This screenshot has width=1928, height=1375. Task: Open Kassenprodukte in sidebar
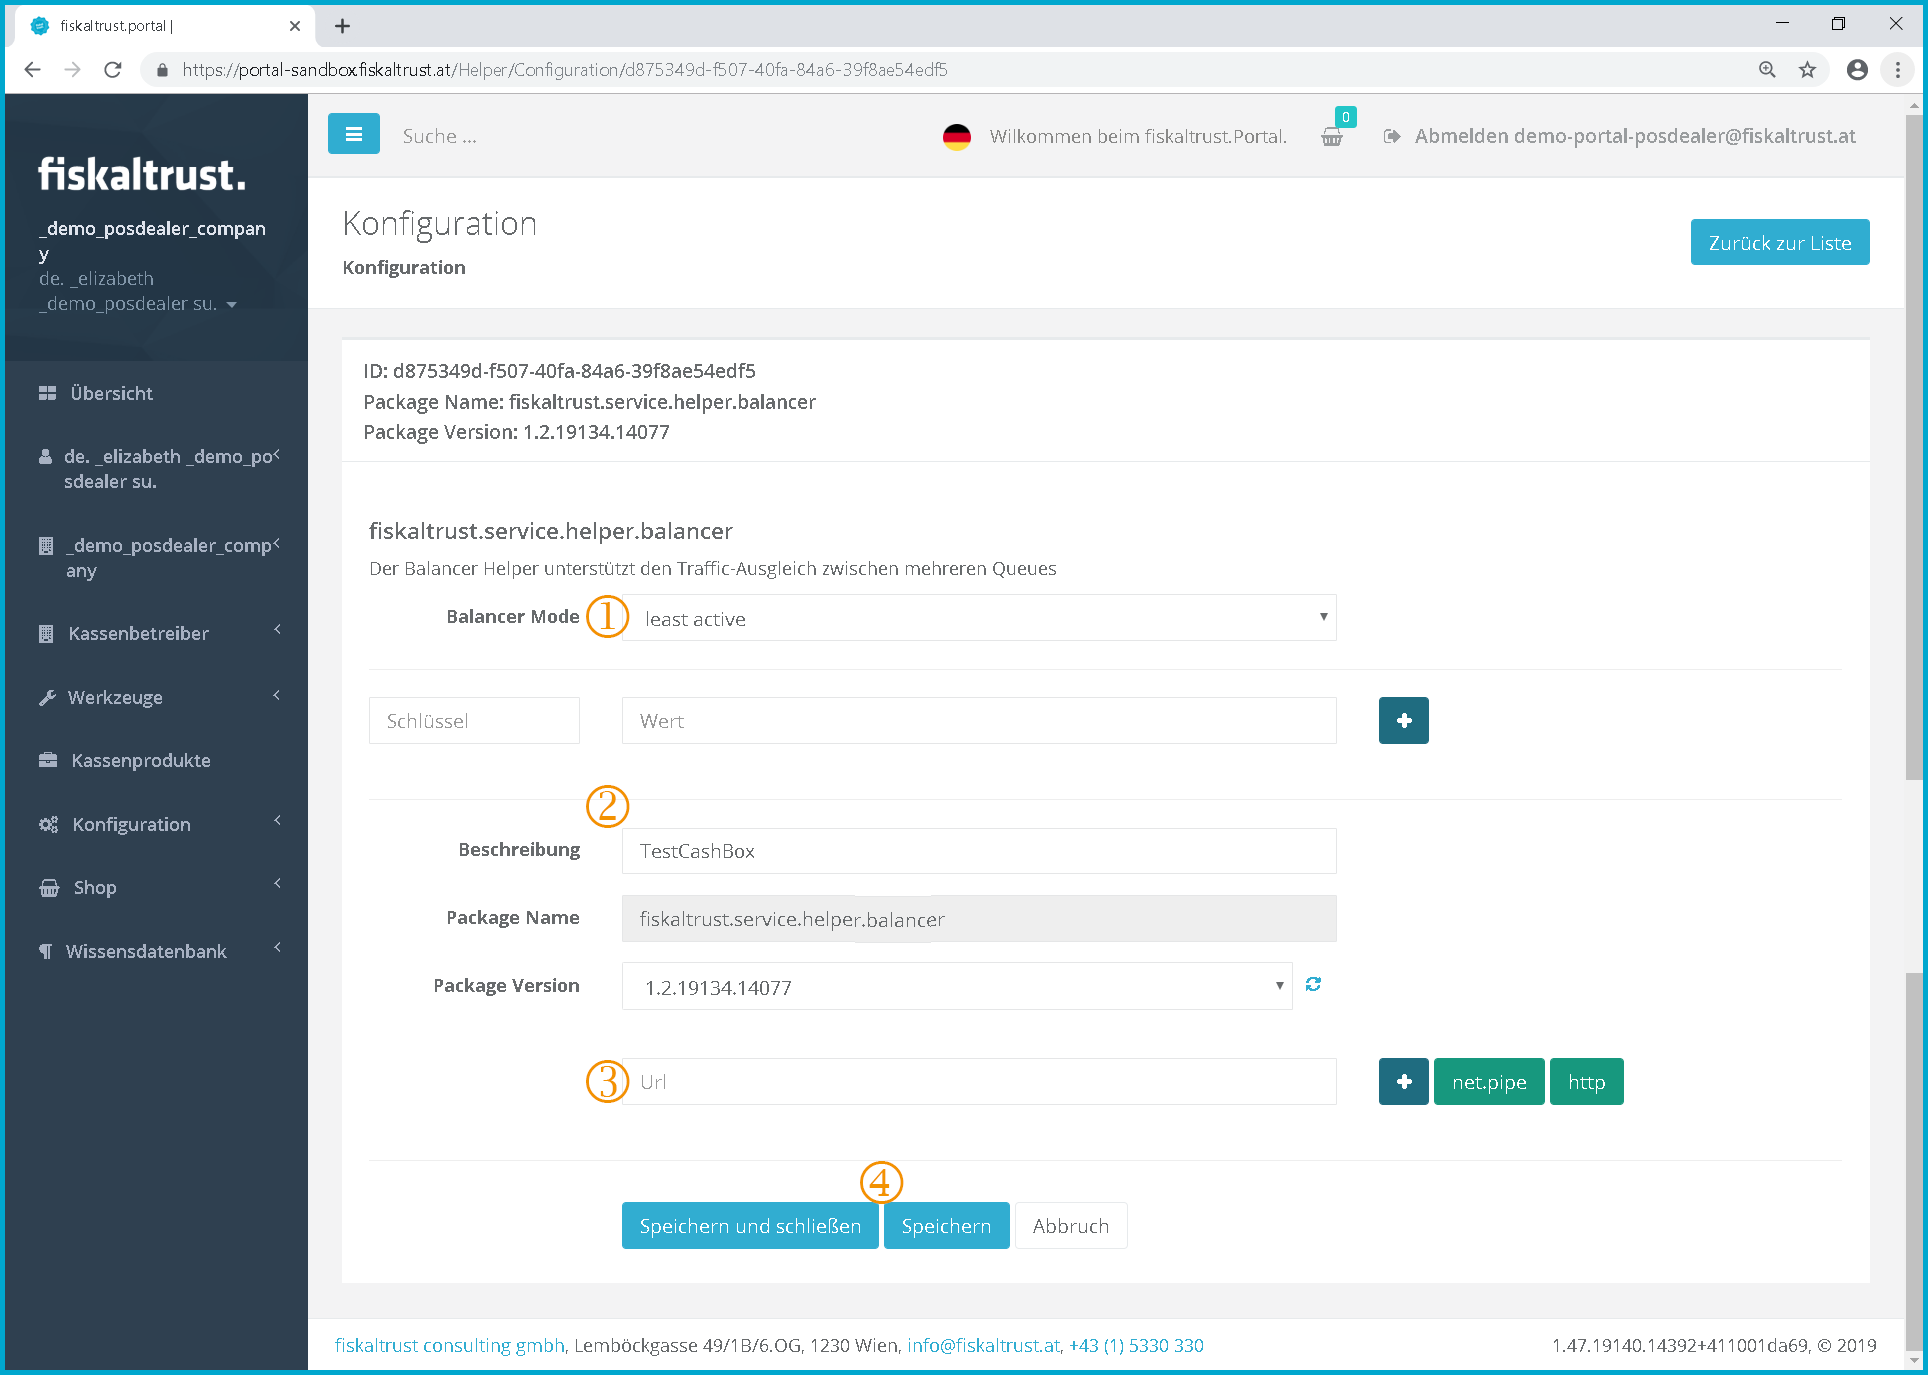coord(141,760)
